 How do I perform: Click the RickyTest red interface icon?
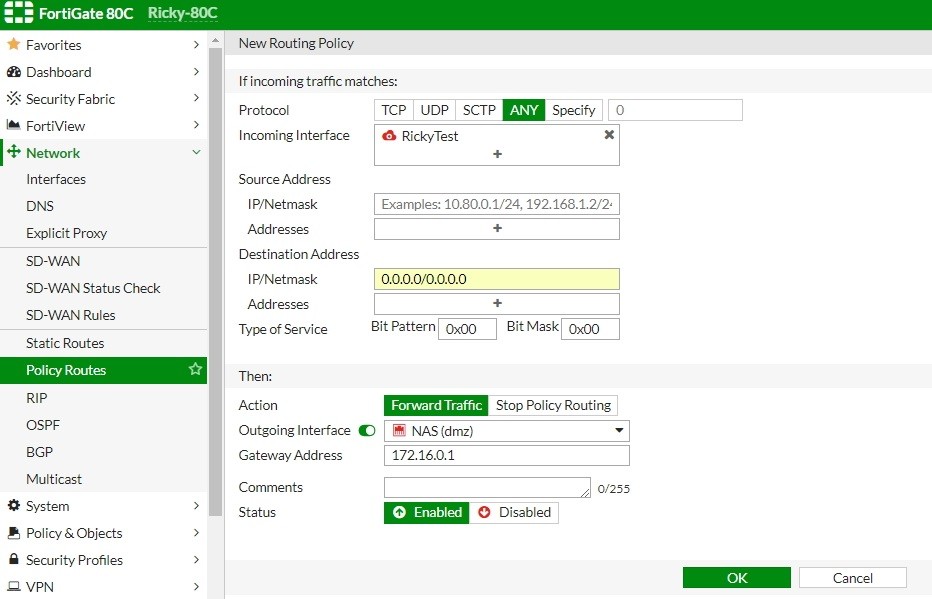click(389, 136)
